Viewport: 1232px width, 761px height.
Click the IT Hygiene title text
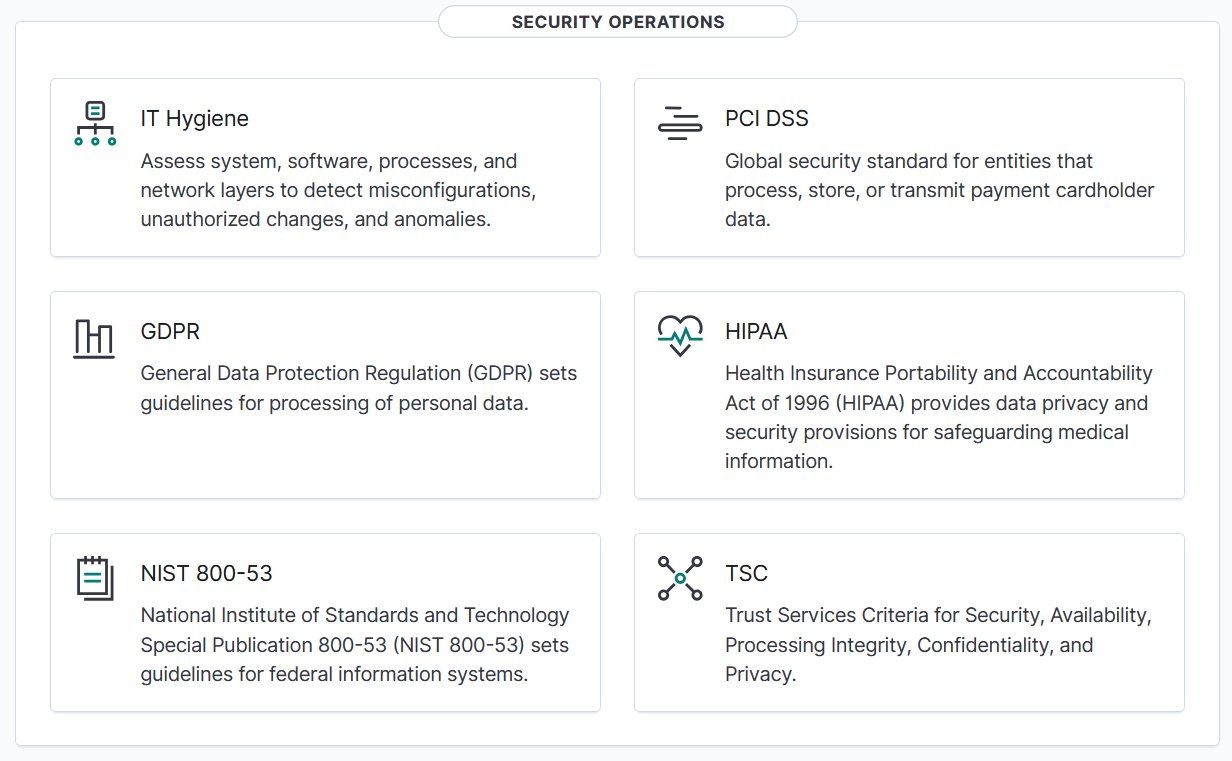[x=195, y=118]
